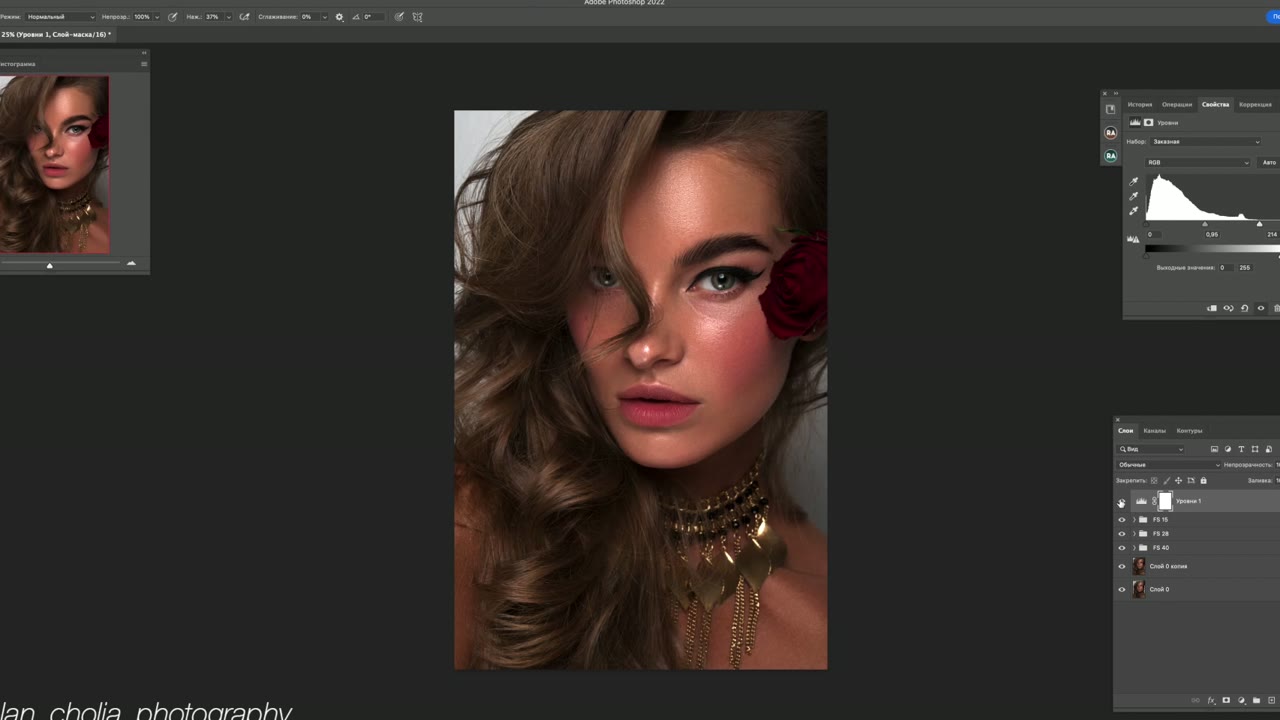Reset Levels adjustment to defaults

[1244, 308]
